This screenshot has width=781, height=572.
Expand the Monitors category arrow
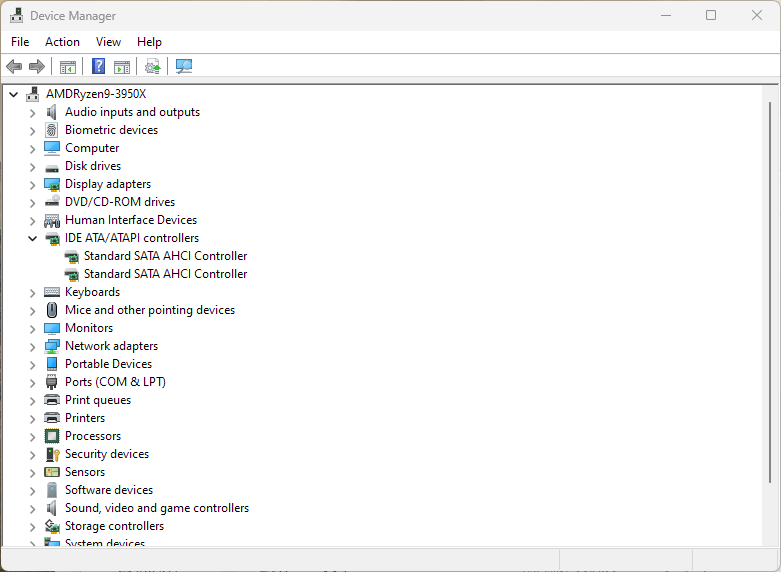(32, 328)
